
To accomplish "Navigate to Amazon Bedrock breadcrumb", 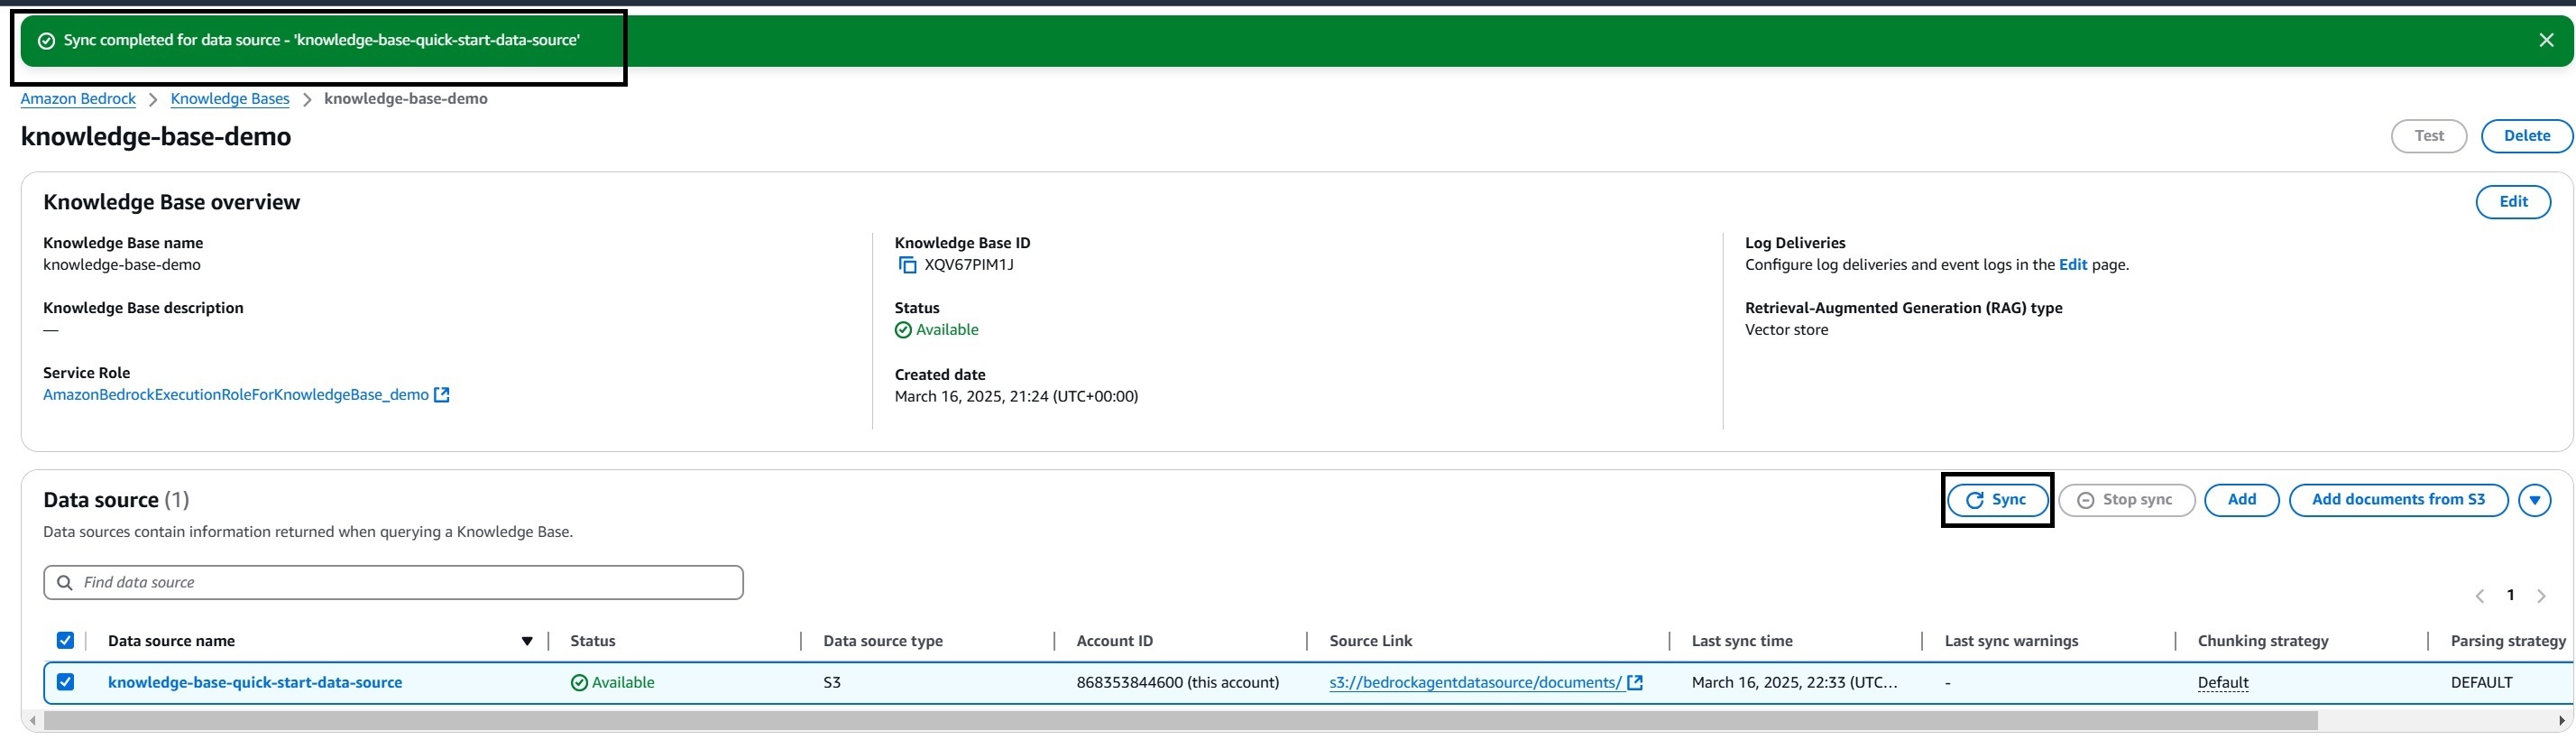I will tap(78, 99).
